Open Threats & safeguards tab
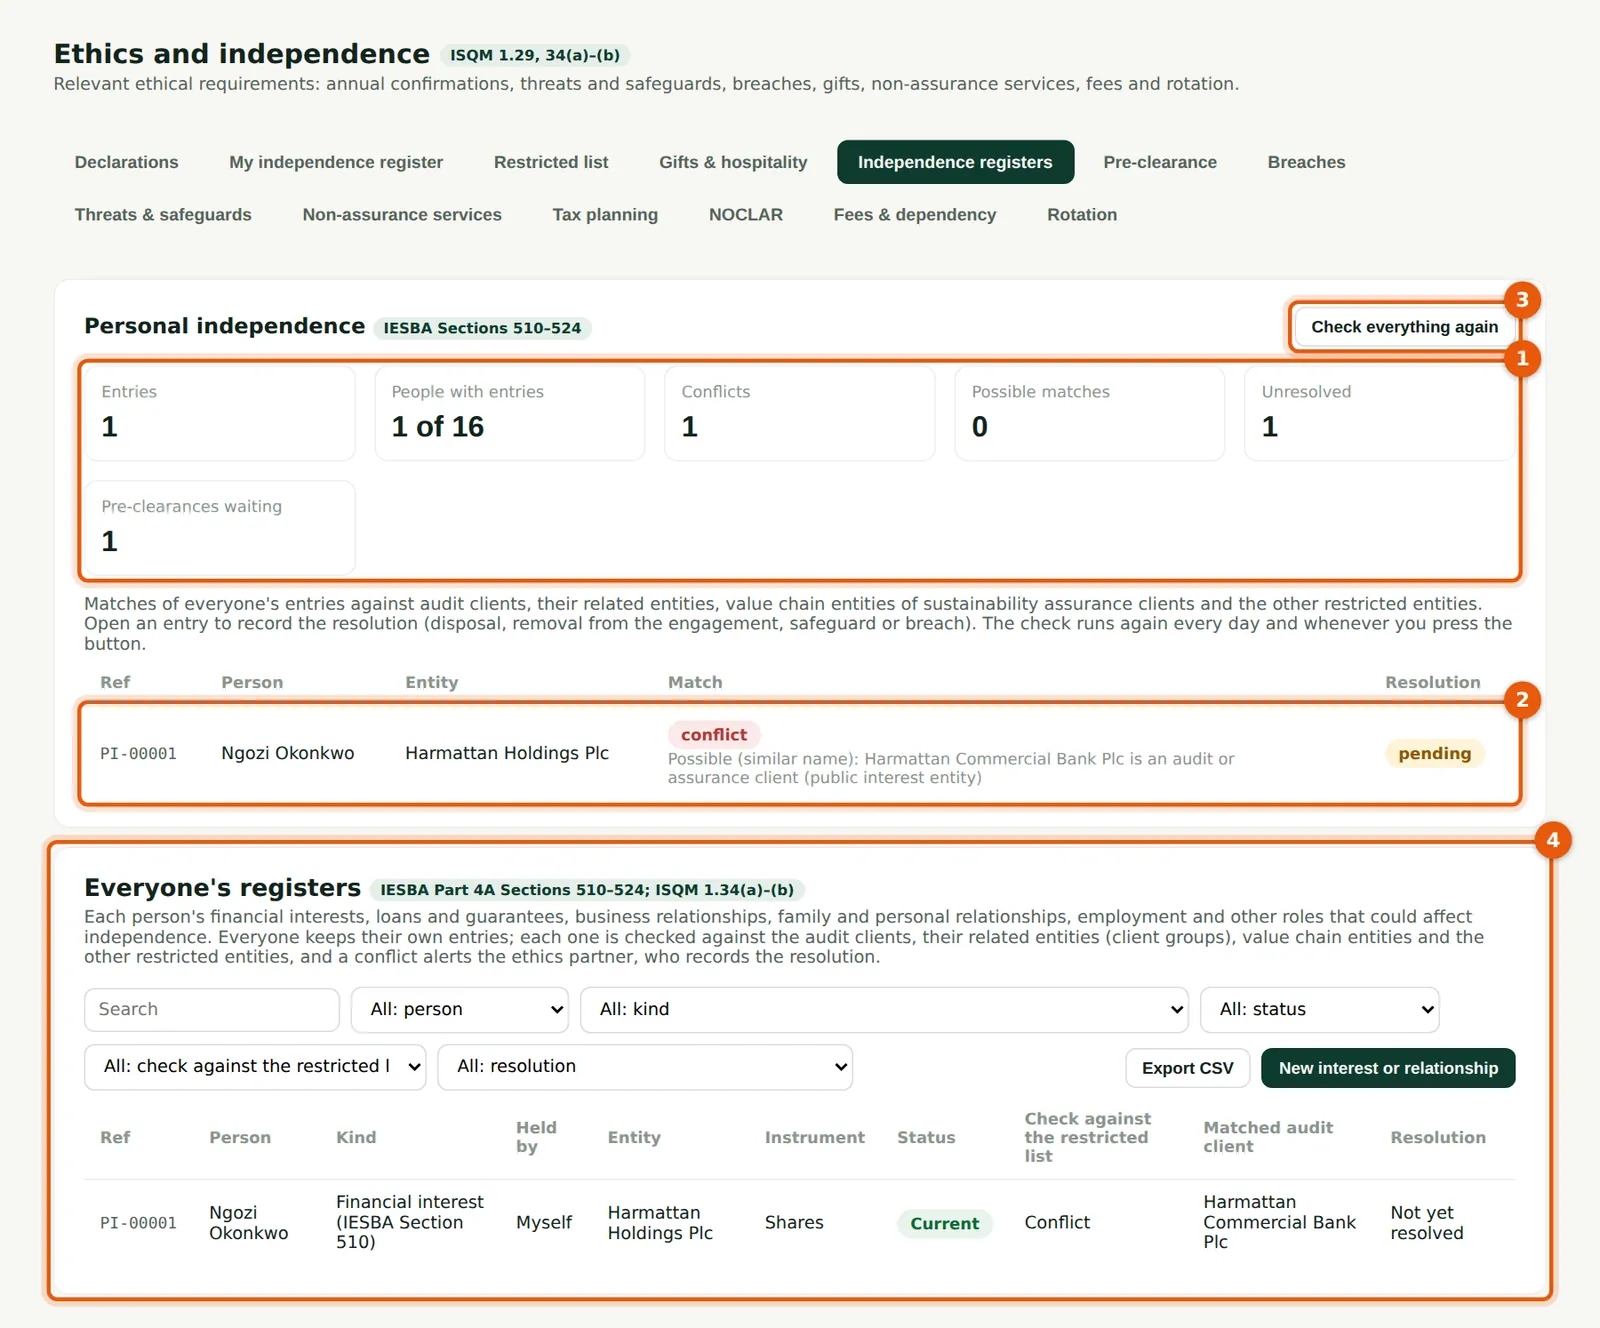Viewport: 1600px width, 1328px height. [x=163, y=214]
